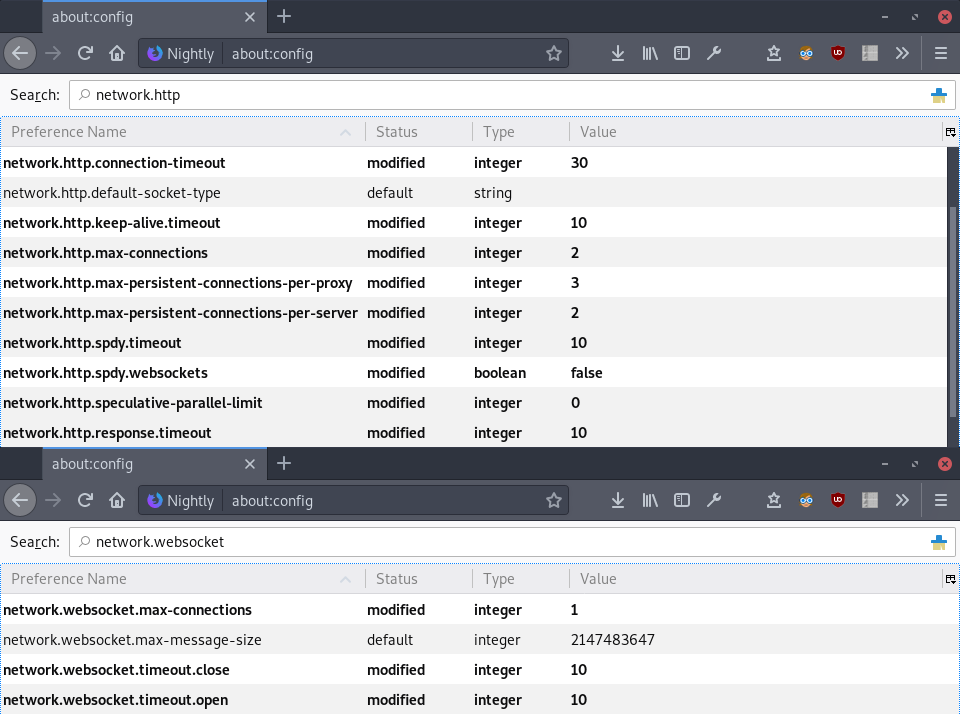Toggle sidebar in the lower window toolbar
960x714 pixels.
pos(681,500)
